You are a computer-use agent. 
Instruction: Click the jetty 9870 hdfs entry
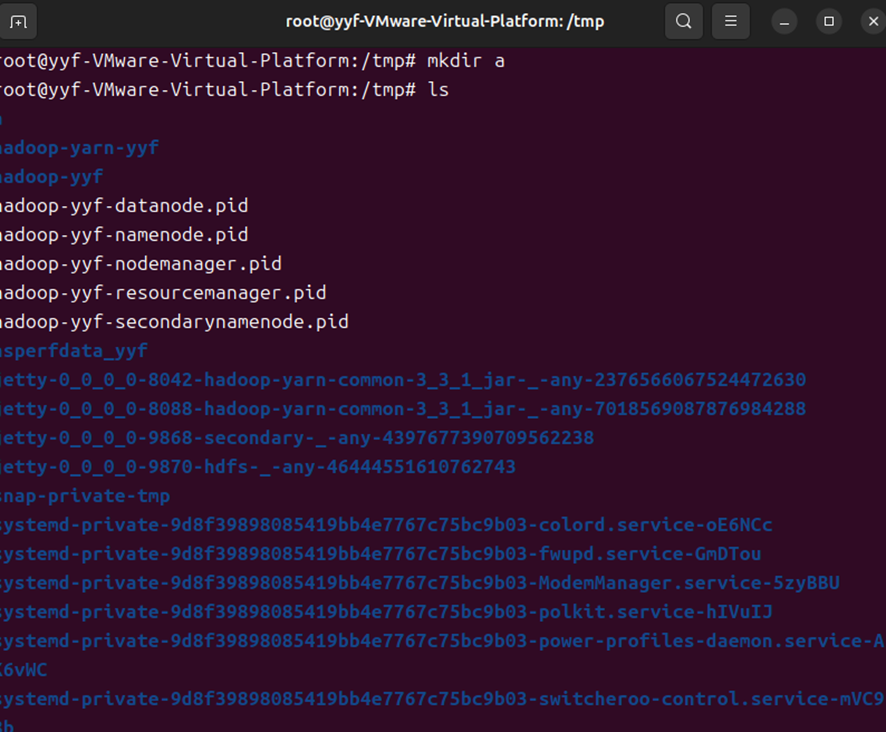[x=258, y=467]
